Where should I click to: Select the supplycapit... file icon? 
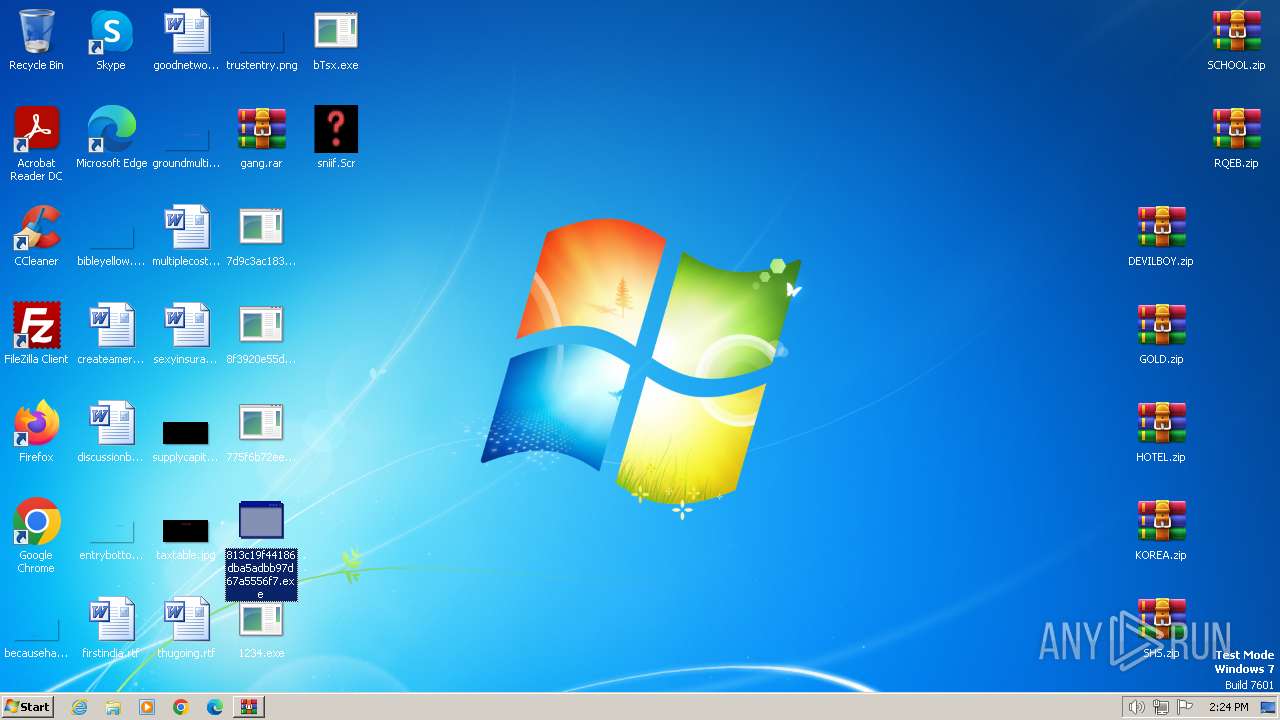(x=186, y=432)
